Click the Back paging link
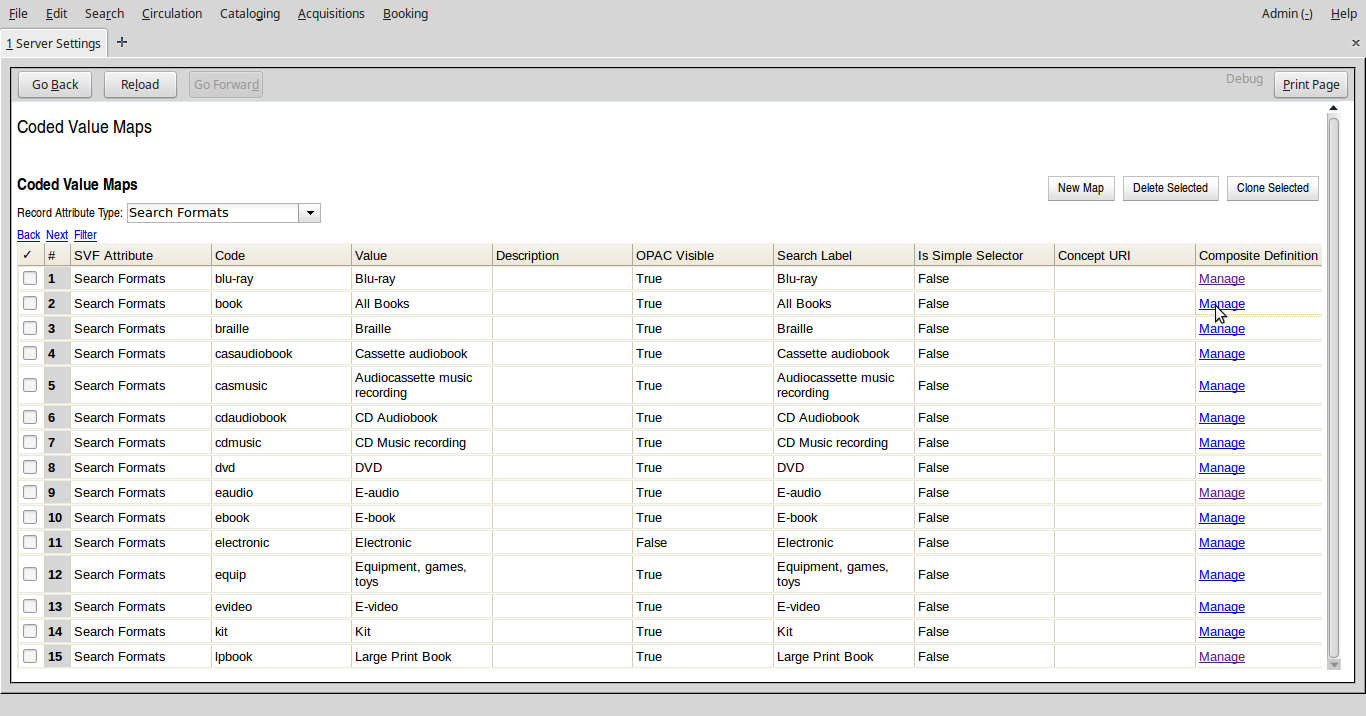 coord(29,235)
